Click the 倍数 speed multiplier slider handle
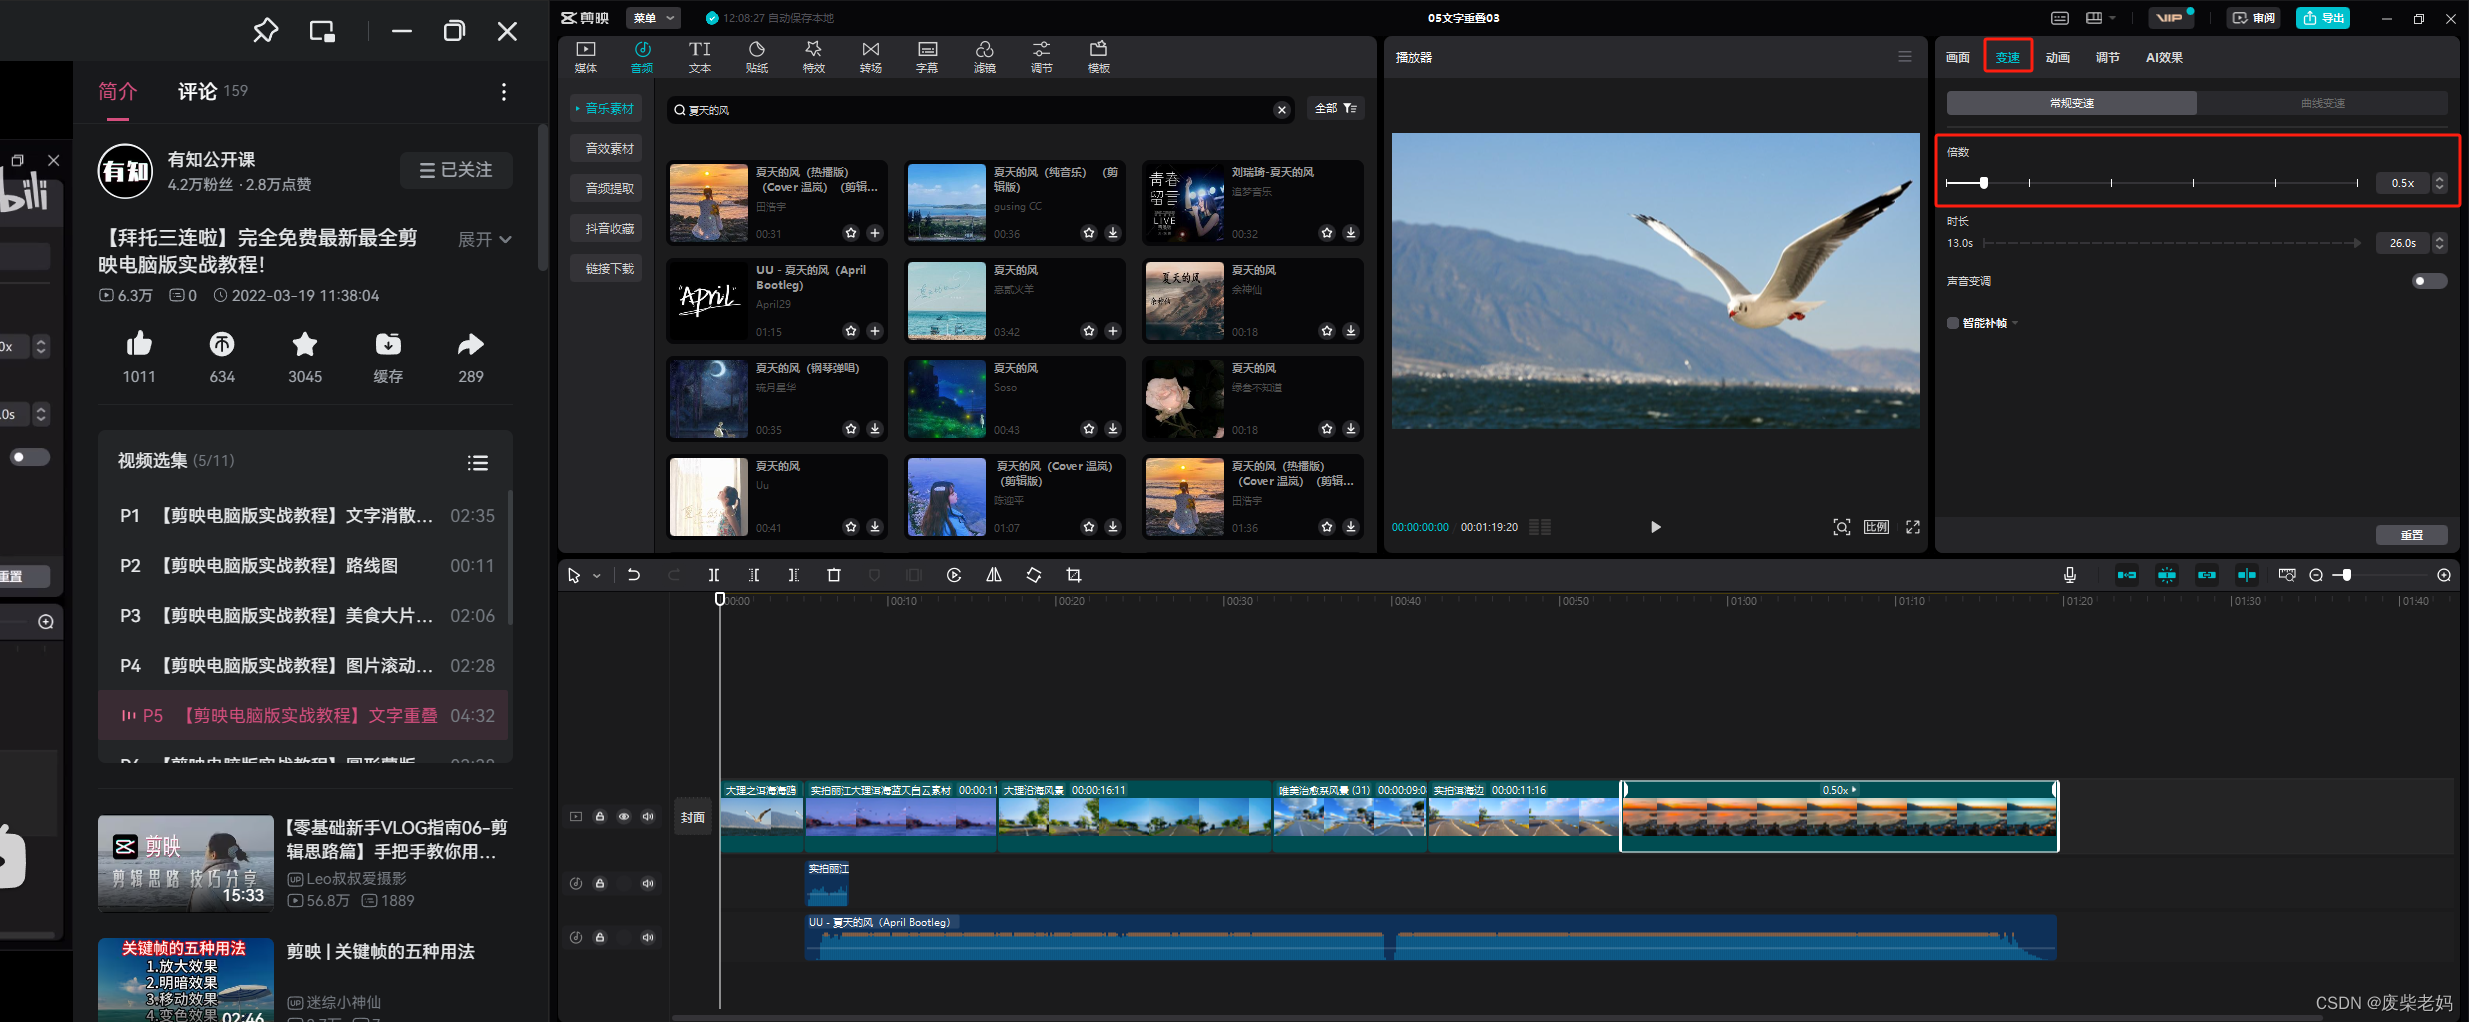 click(x=1983, y=183)
